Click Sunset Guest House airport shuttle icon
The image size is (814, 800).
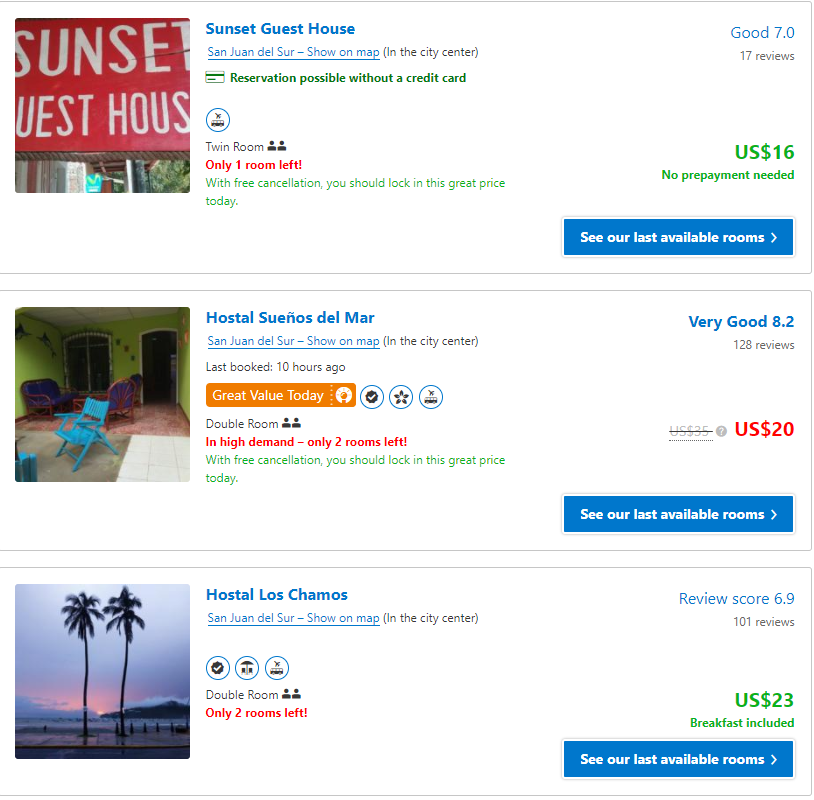click(218, 120)
